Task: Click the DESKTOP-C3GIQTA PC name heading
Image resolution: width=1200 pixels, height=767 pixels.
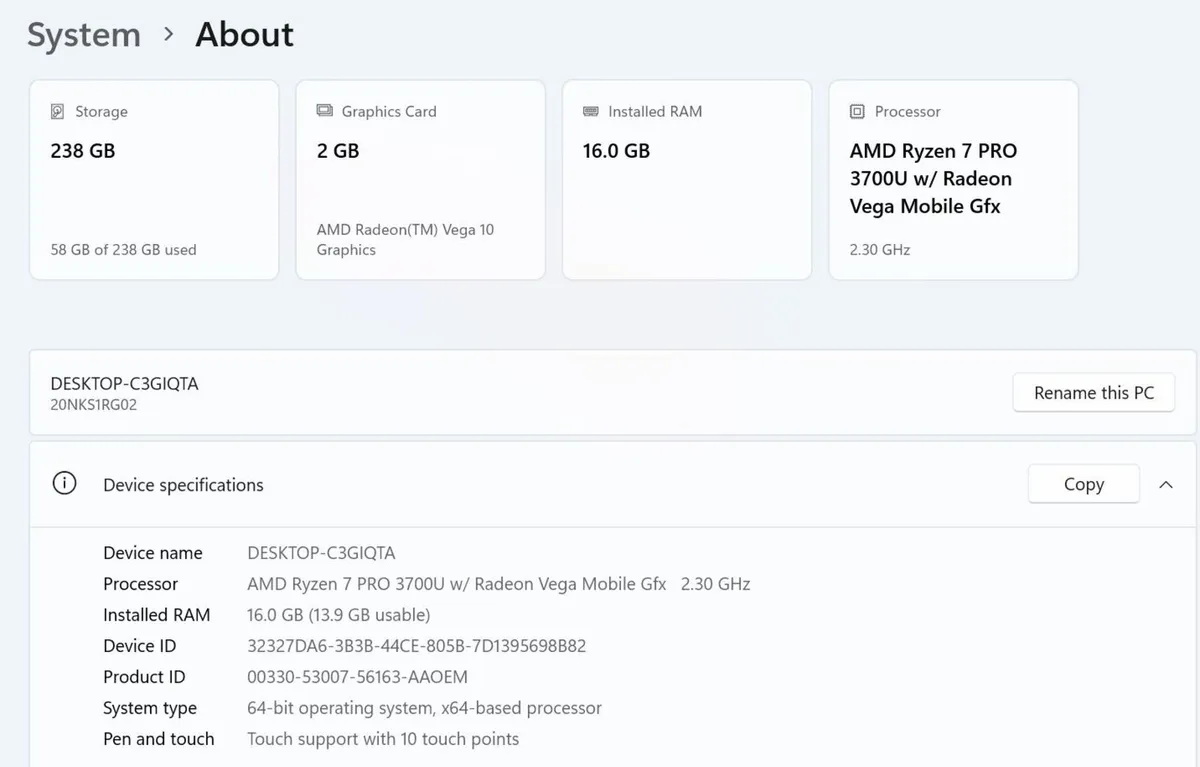Action: tap(124, 384)
